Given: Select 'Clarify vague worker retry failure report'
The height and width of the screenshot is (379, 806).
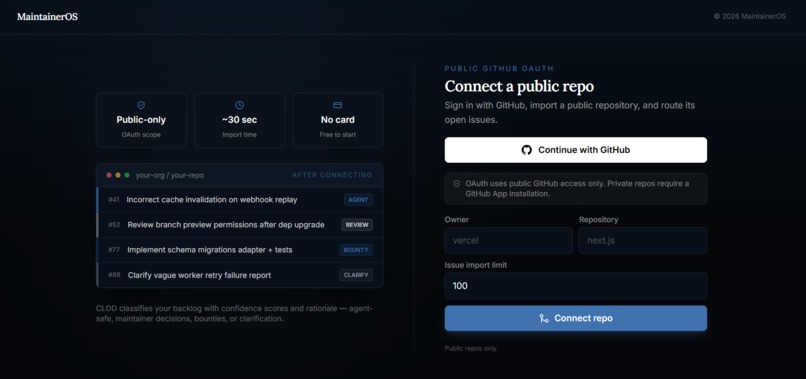Looking at the screenshot, I should [199, 275].
